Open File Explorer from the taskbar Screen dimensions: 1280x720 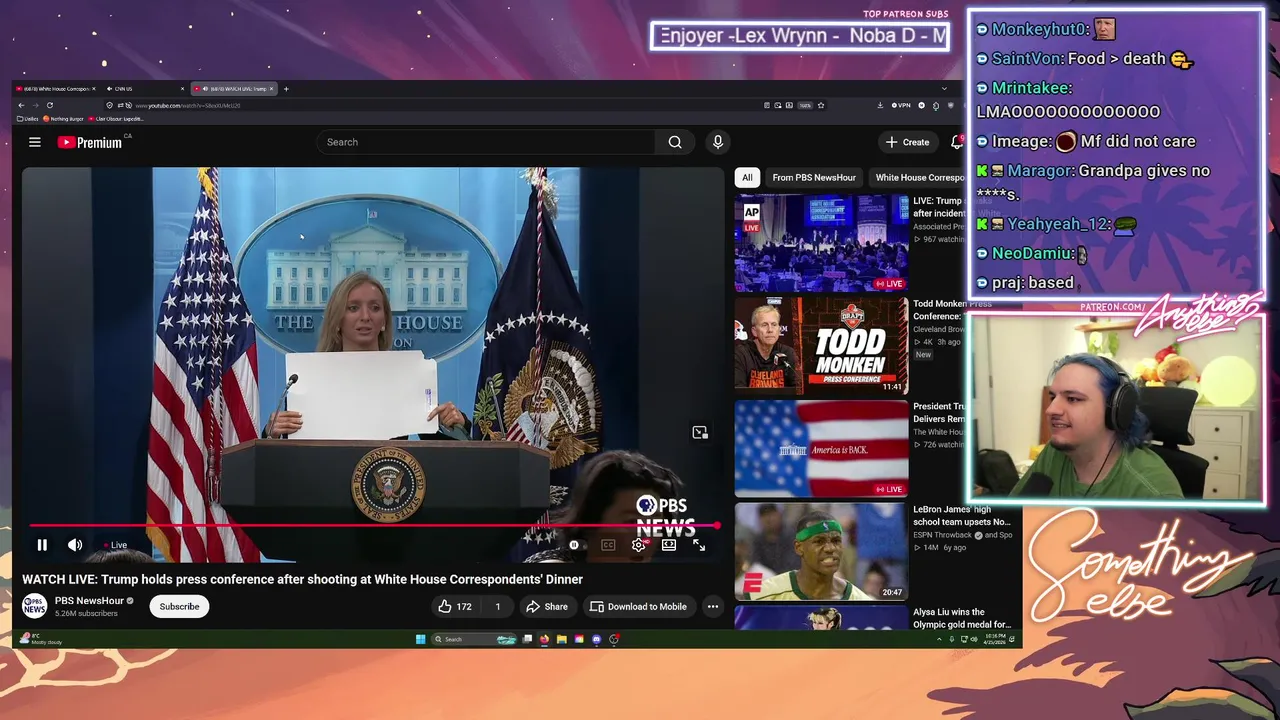click(x=562, y=639)
